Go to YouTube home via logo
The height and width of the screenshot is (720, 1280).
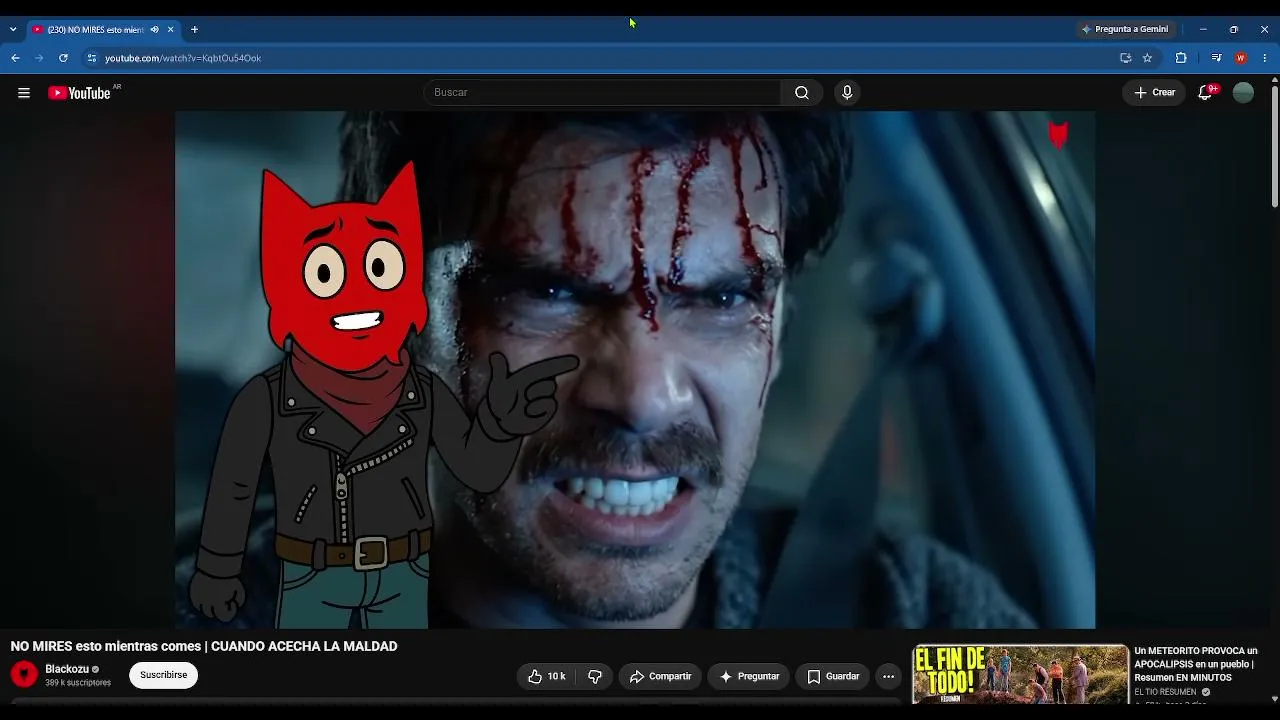tap(80, 93)
